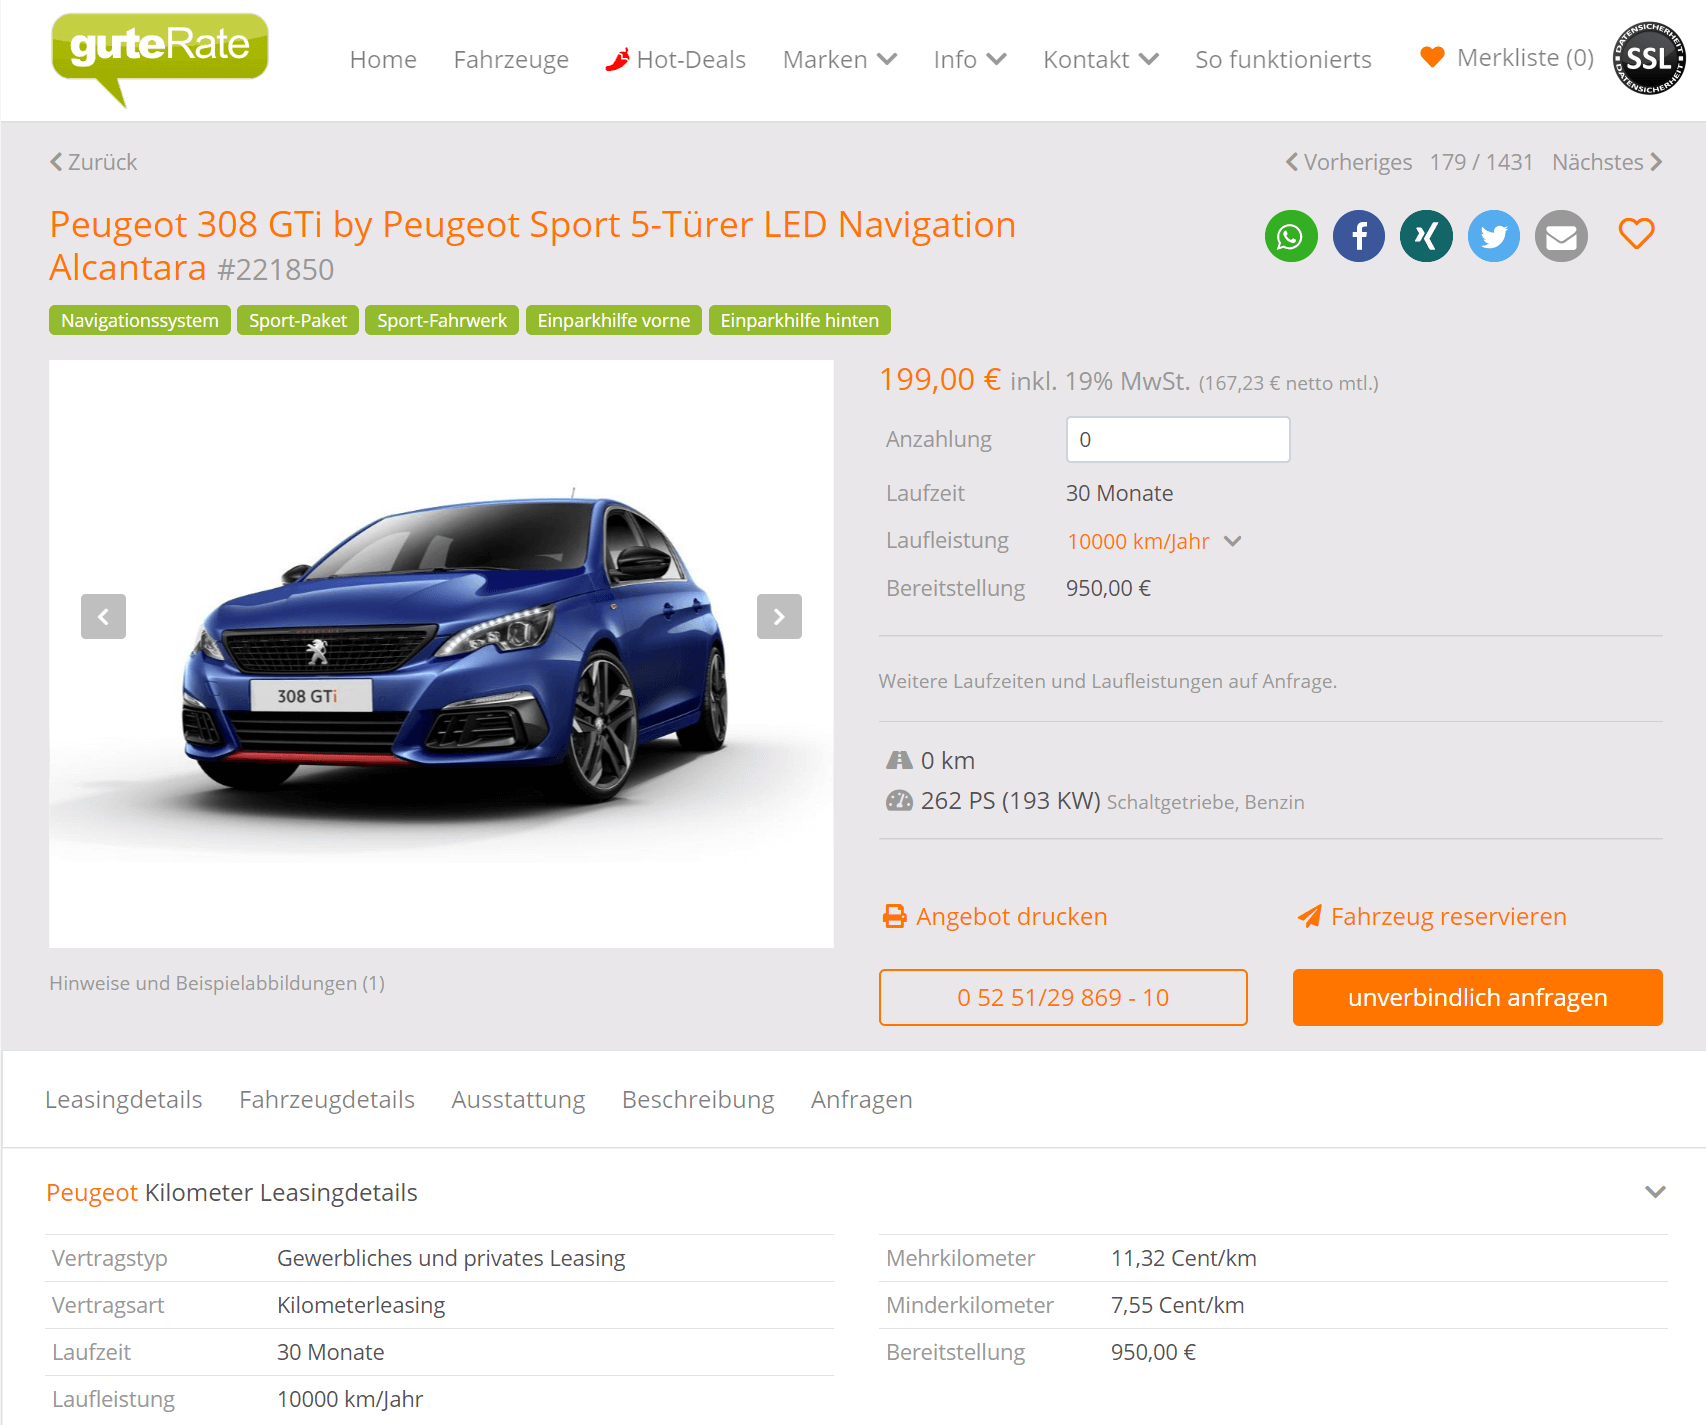Go to Vorheriges vehicle
1706x1425 pixels.
coord(1349,162)
